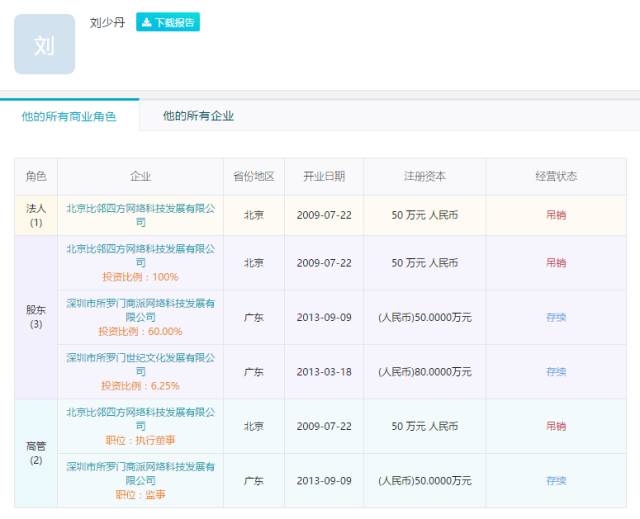Image resolution: width=640 pixels, height=519 pixels.
Task: Click the 开业日期 column header
Action: [x=324, y=176]
